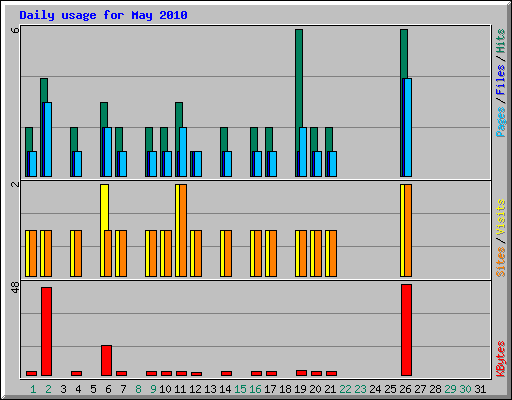Viewport: 512px width, 400px height.
Task: Click day 12 on the x-axis
Action: point(195,389)
